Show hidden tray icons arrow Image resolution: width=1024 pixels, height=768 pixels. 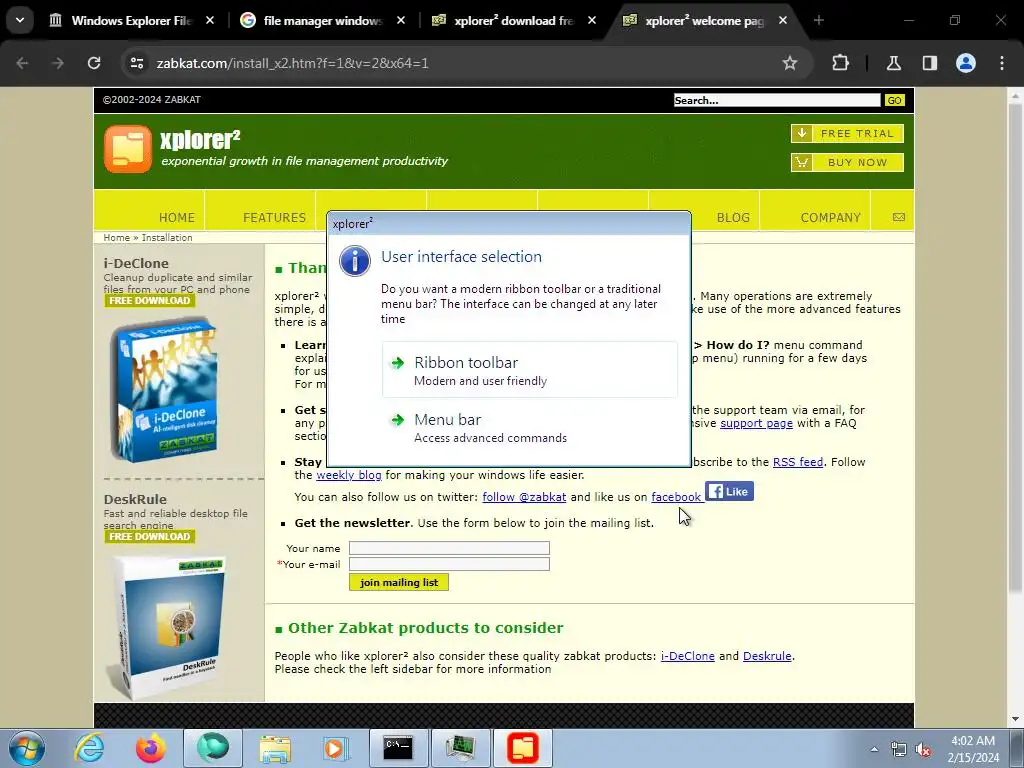[874, 749]
